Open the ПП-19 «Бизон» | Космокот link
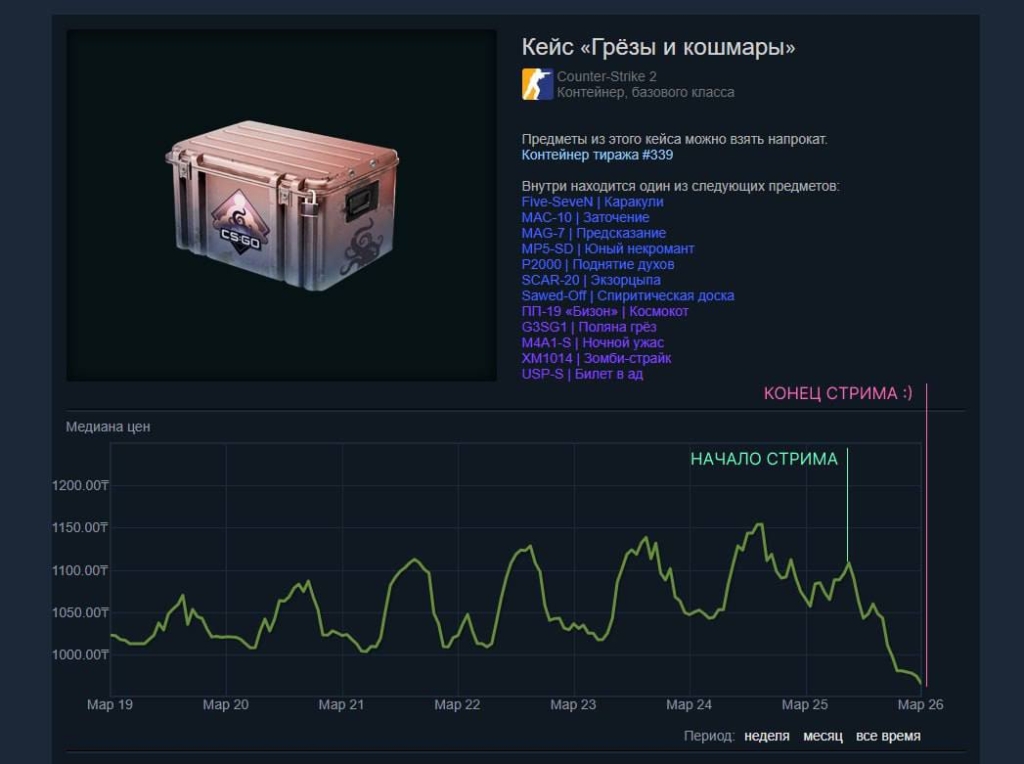 (604, 311)
